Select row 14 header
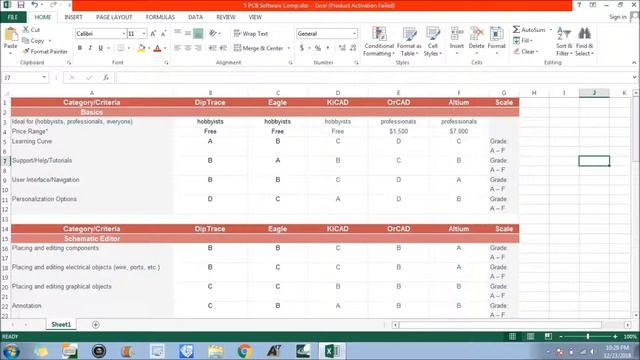Screen dimensions: 640x360 (x=5, y=229)
